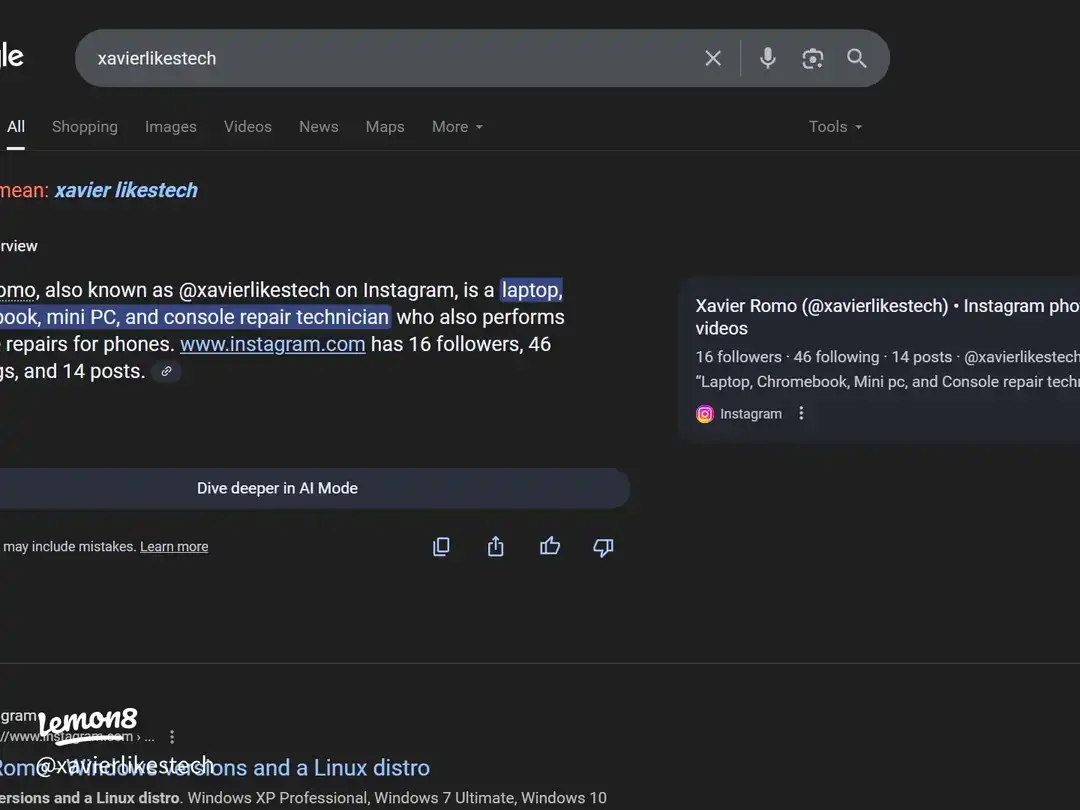Viewport: 1080px width, 810px height.
Task: Clear the search box with the X icon
Action: click(x=713, y=59)
